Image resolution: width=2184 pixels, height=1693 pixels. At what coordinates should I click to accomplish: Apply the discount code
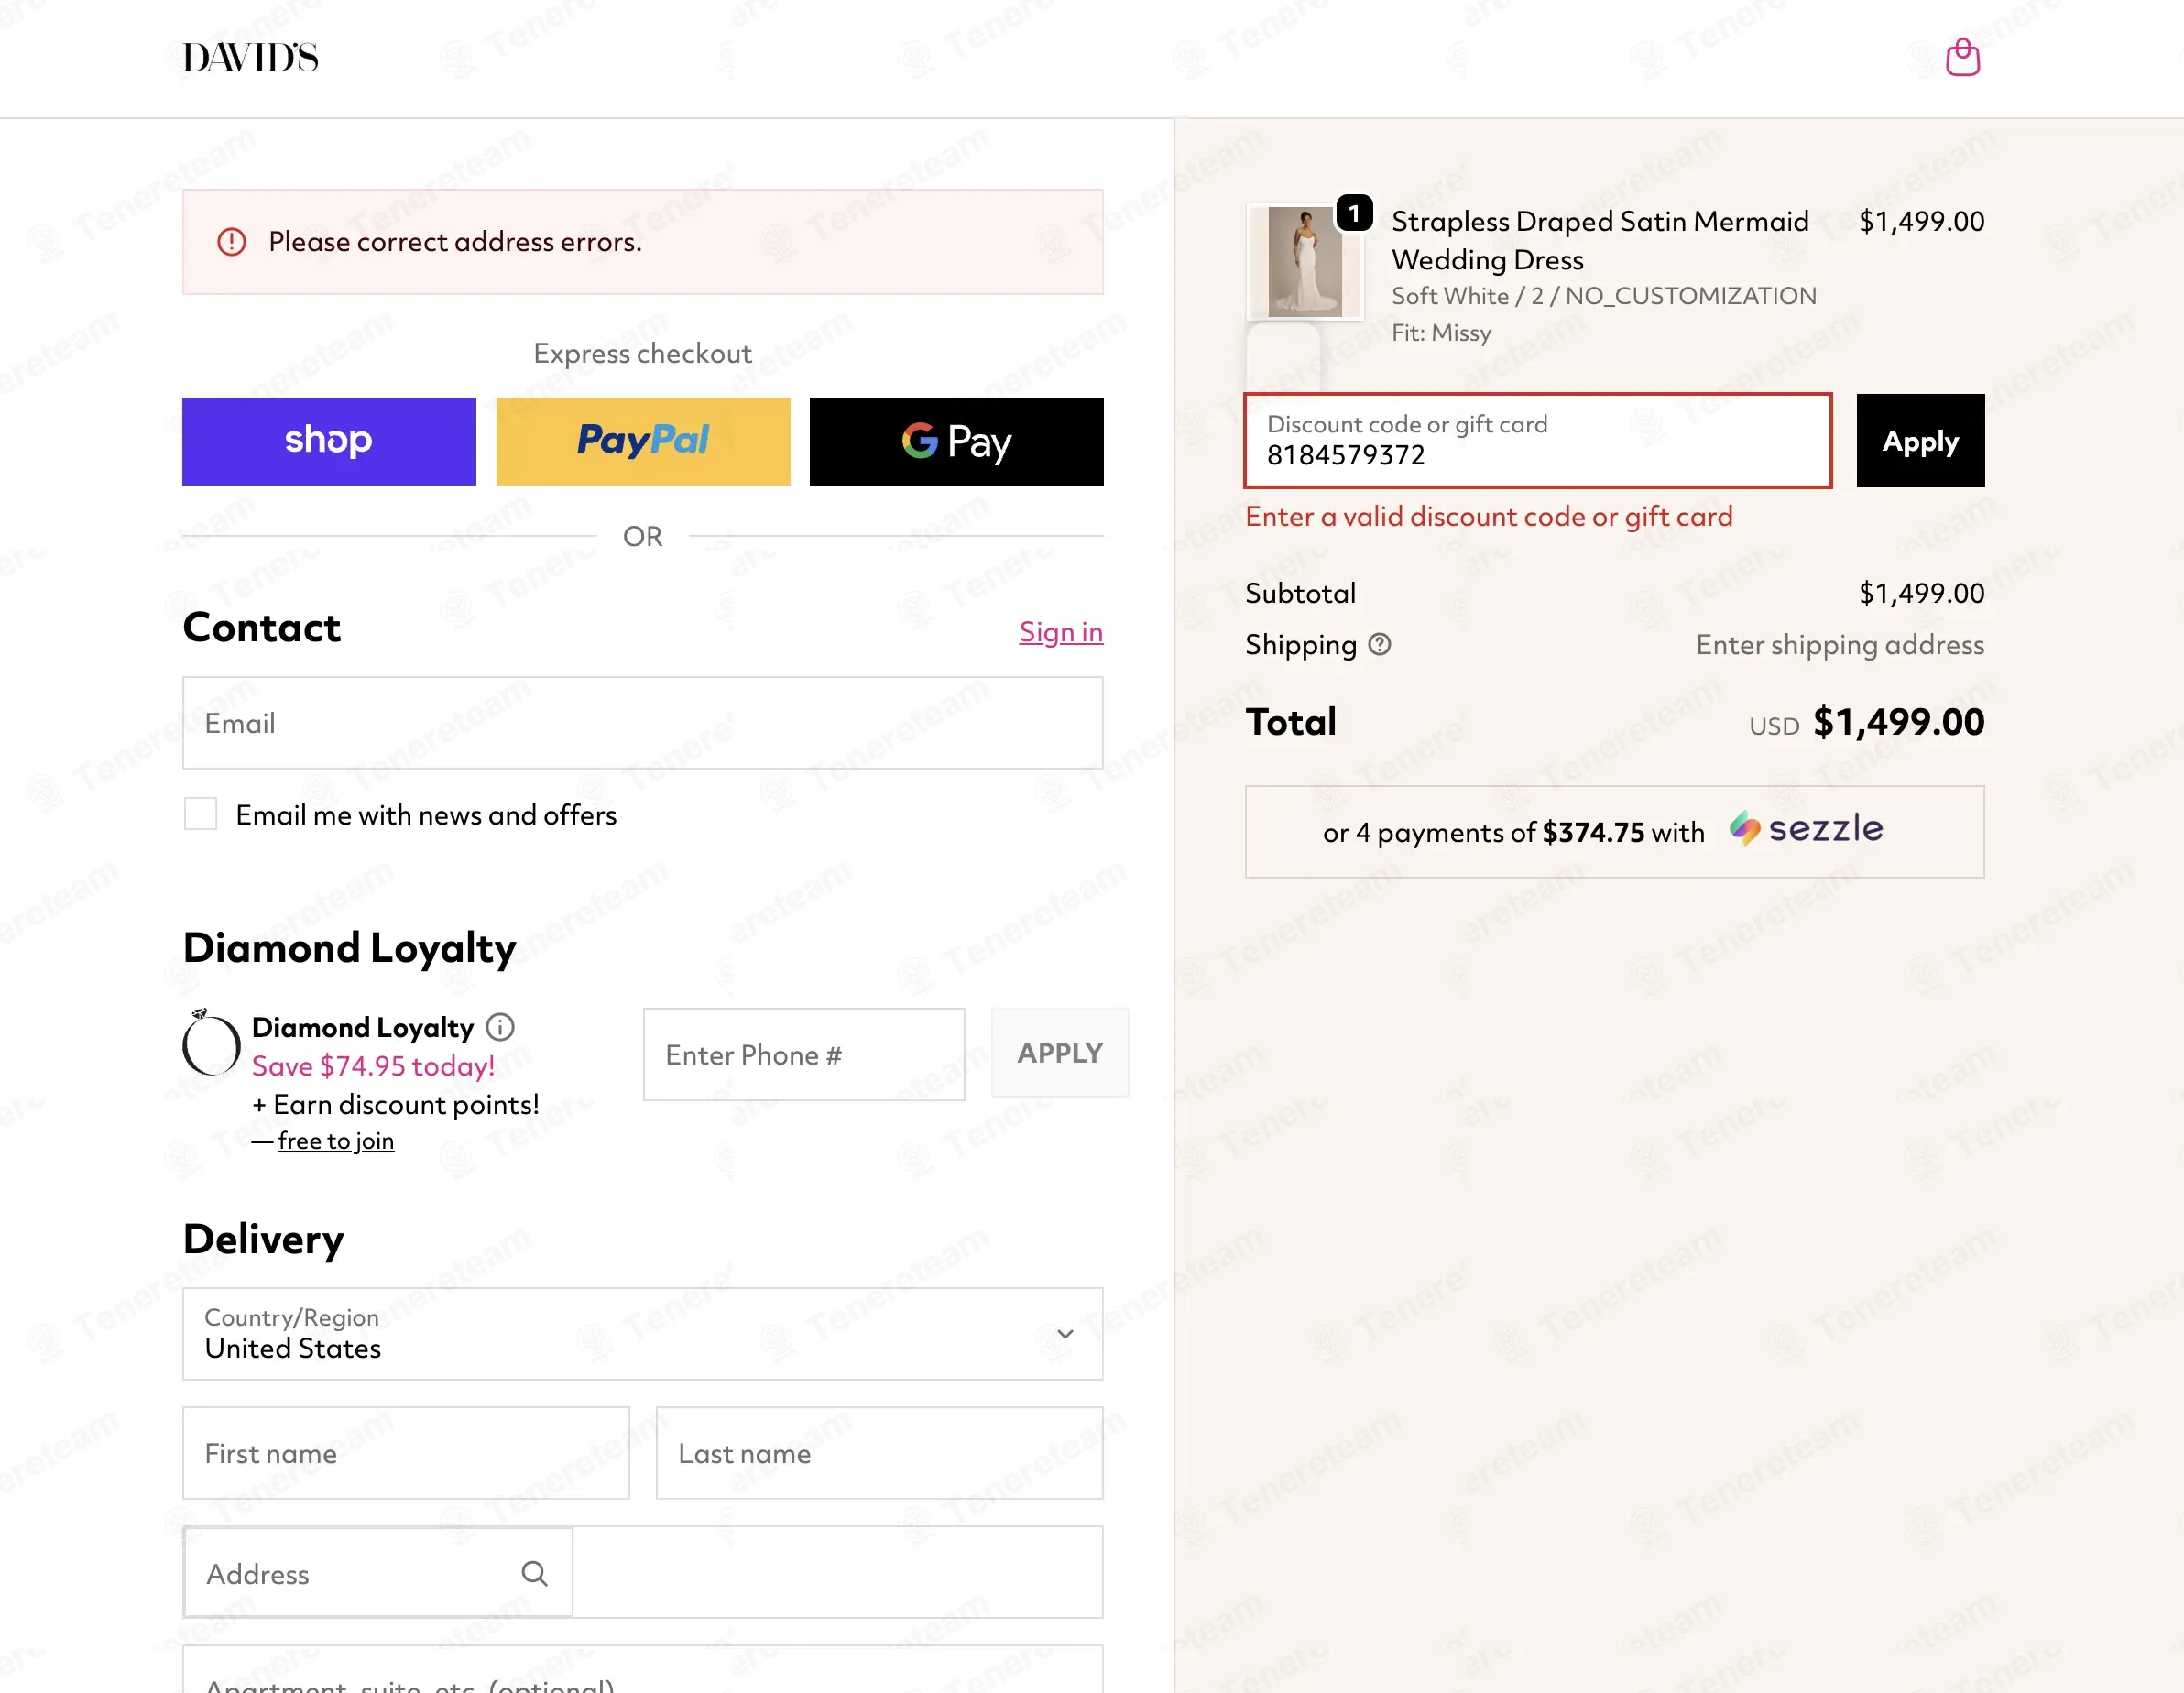click(1920, 441)
